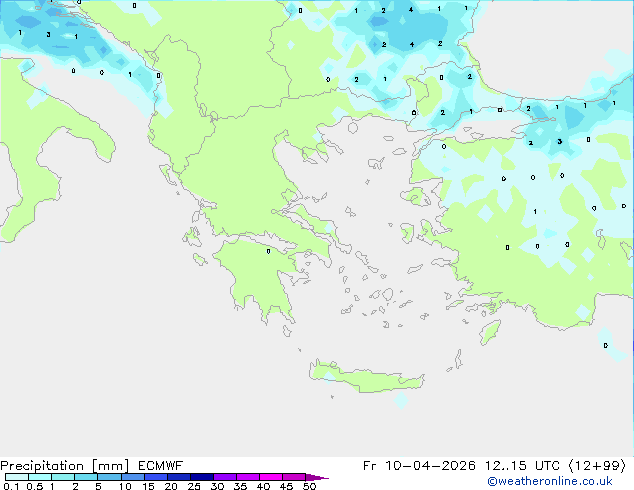The width and height of the screenshot is (634, 490).
Task: Choose the 2–5 mm legend color swatch
Action: (86, 477)
